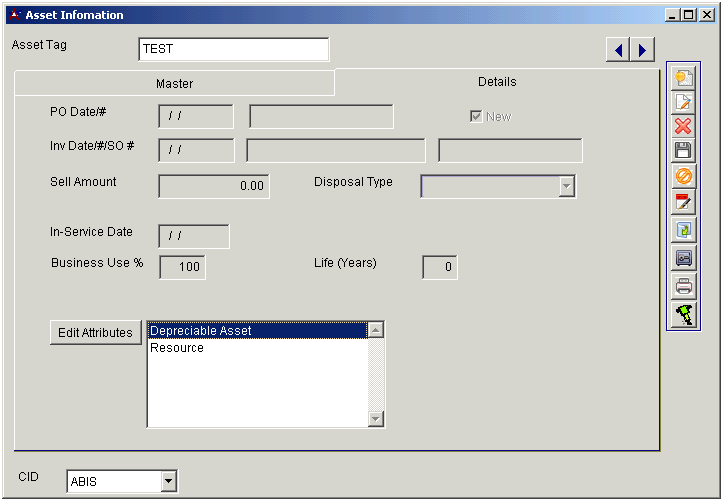Image resolution: width=723 pixels, height=501 pixels.
Task: Switch to the Details tab
Action: tap(497, 82)
